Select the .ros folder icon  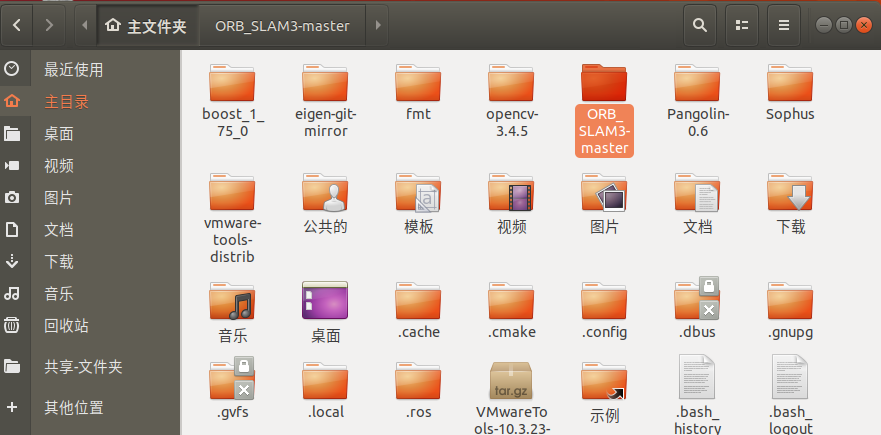(418, 380)
